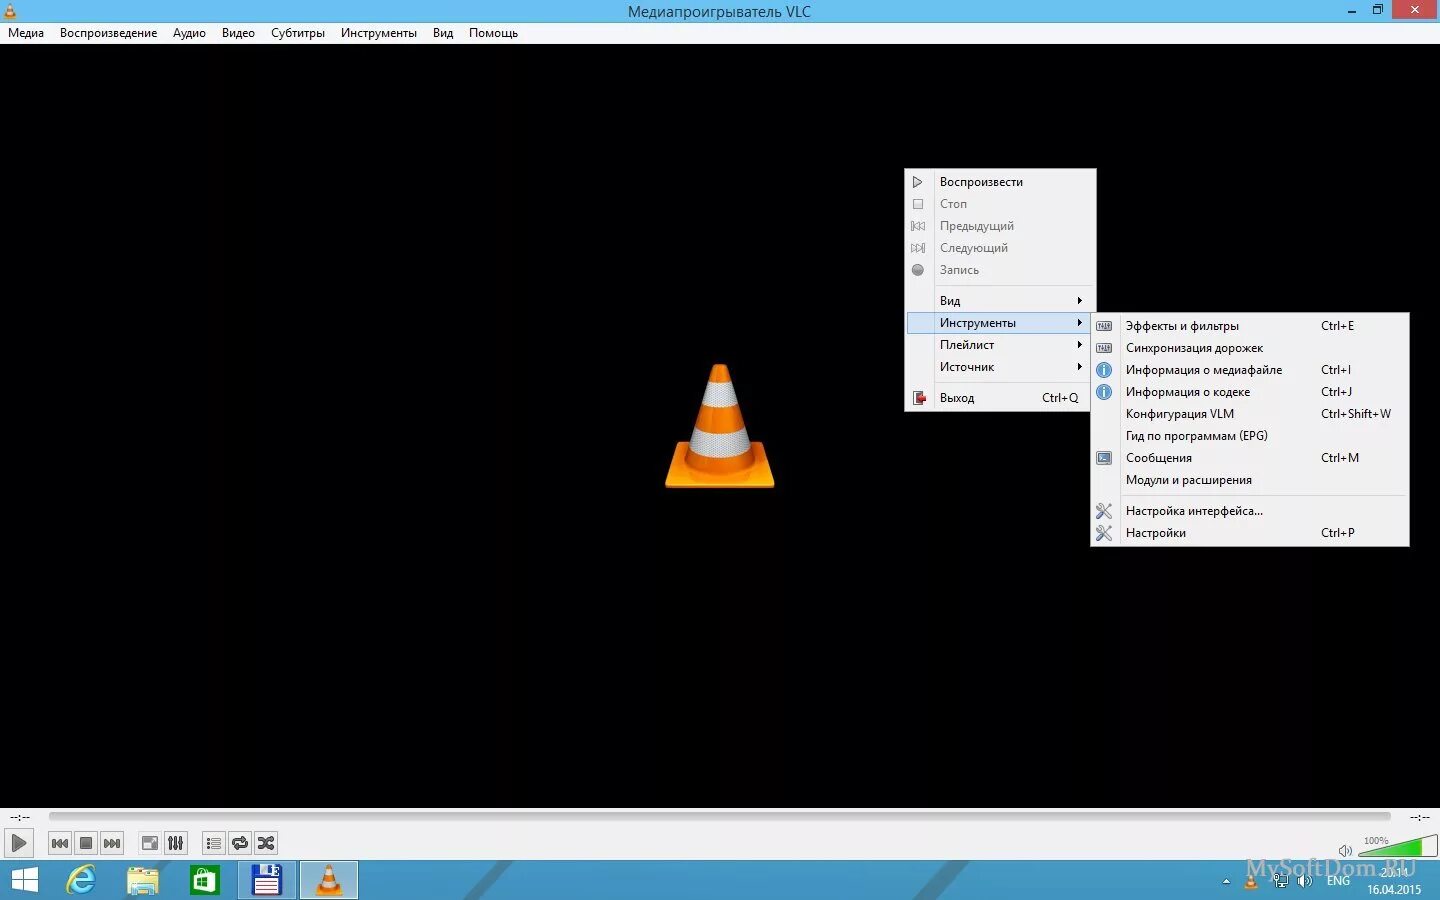
Task: Click the VLC cone taskbar icon
Action: click(329, 880)
